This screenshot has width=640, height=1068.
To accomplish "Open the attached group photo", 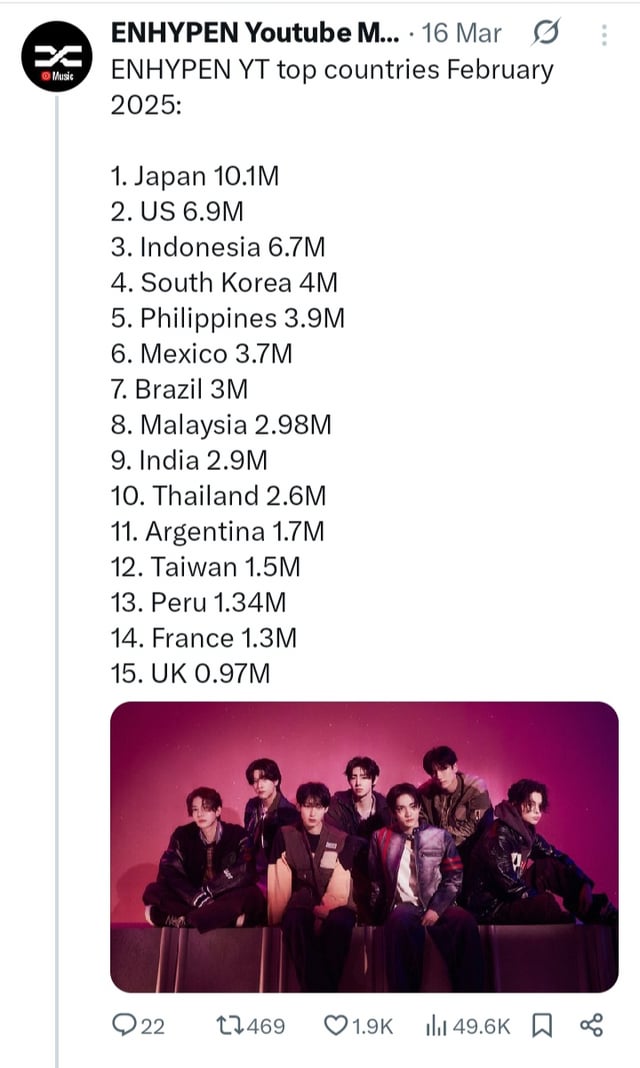I will (364, 846).
